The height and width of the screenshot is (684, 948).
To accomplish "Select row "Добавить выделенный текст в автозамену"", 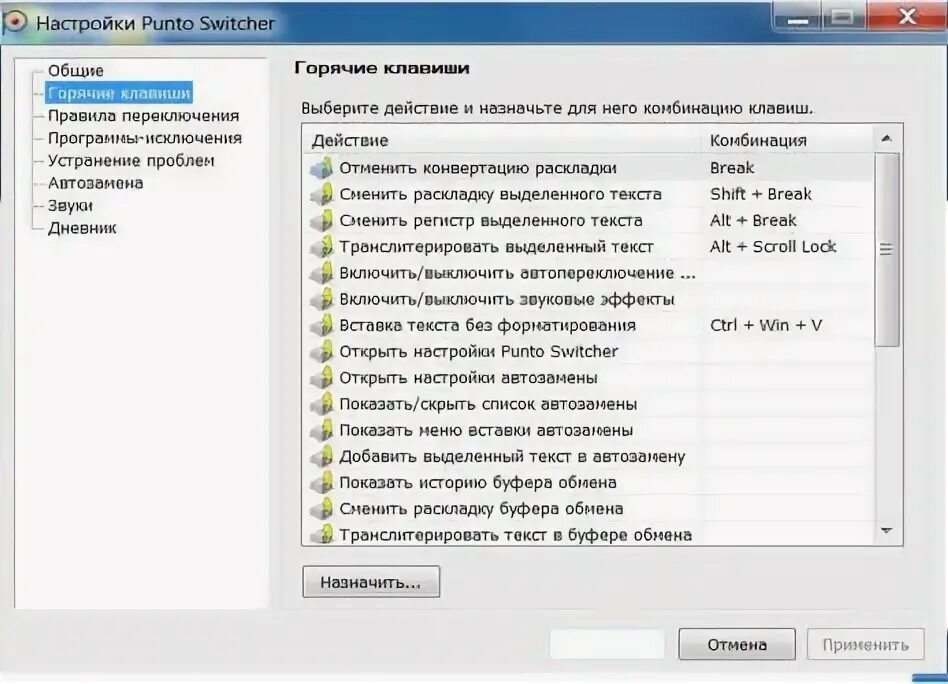I will click(x=589, y=457).
